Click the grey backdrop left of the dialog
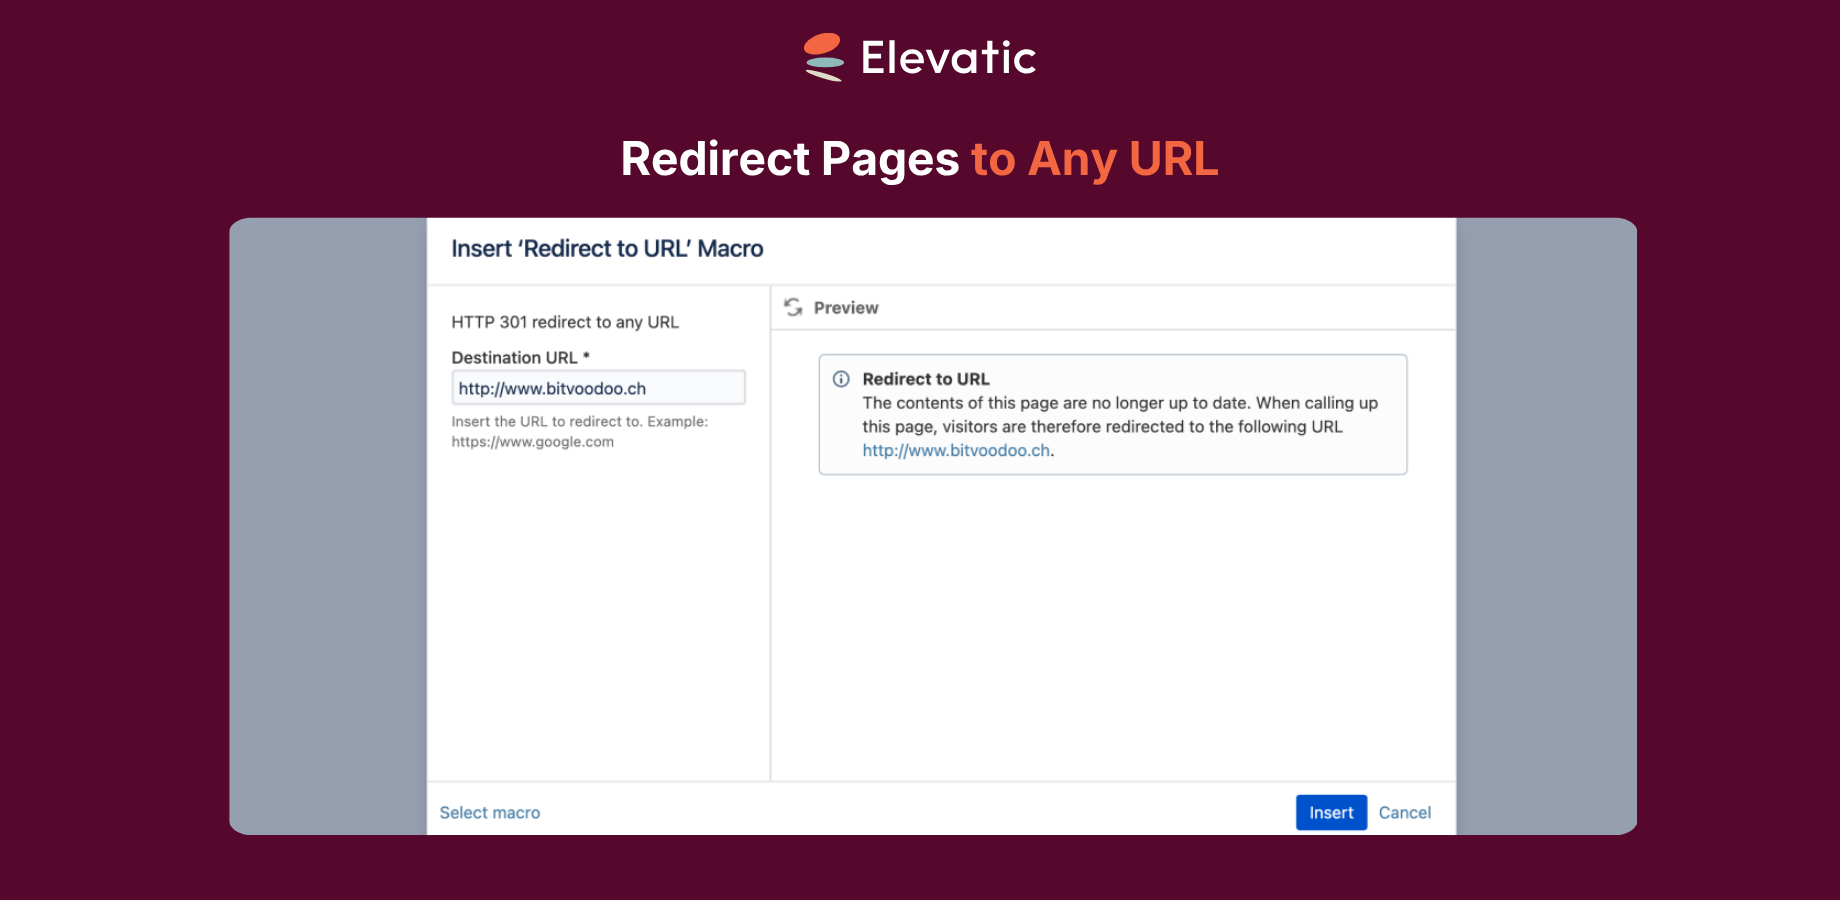 [328, 526]
